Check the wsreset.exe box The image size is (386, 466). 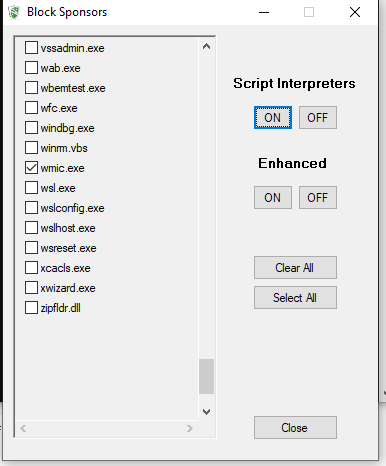point(31,248)
